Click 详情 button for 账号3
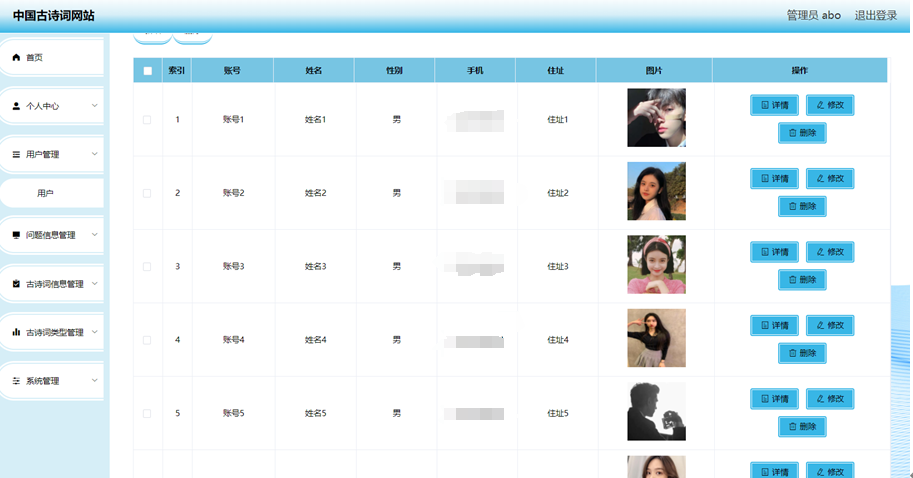The image size is (913, 478). pyautogui.click(x=774, y=252)
